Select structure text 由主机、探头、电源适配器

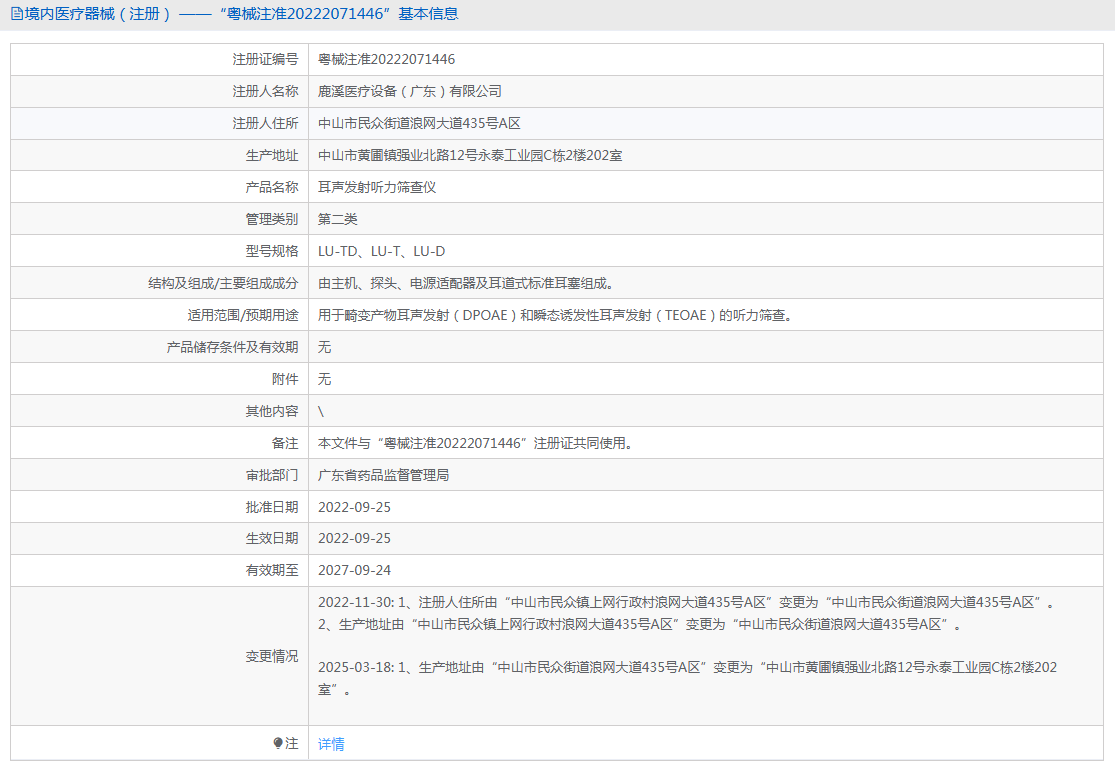(466, 283)
